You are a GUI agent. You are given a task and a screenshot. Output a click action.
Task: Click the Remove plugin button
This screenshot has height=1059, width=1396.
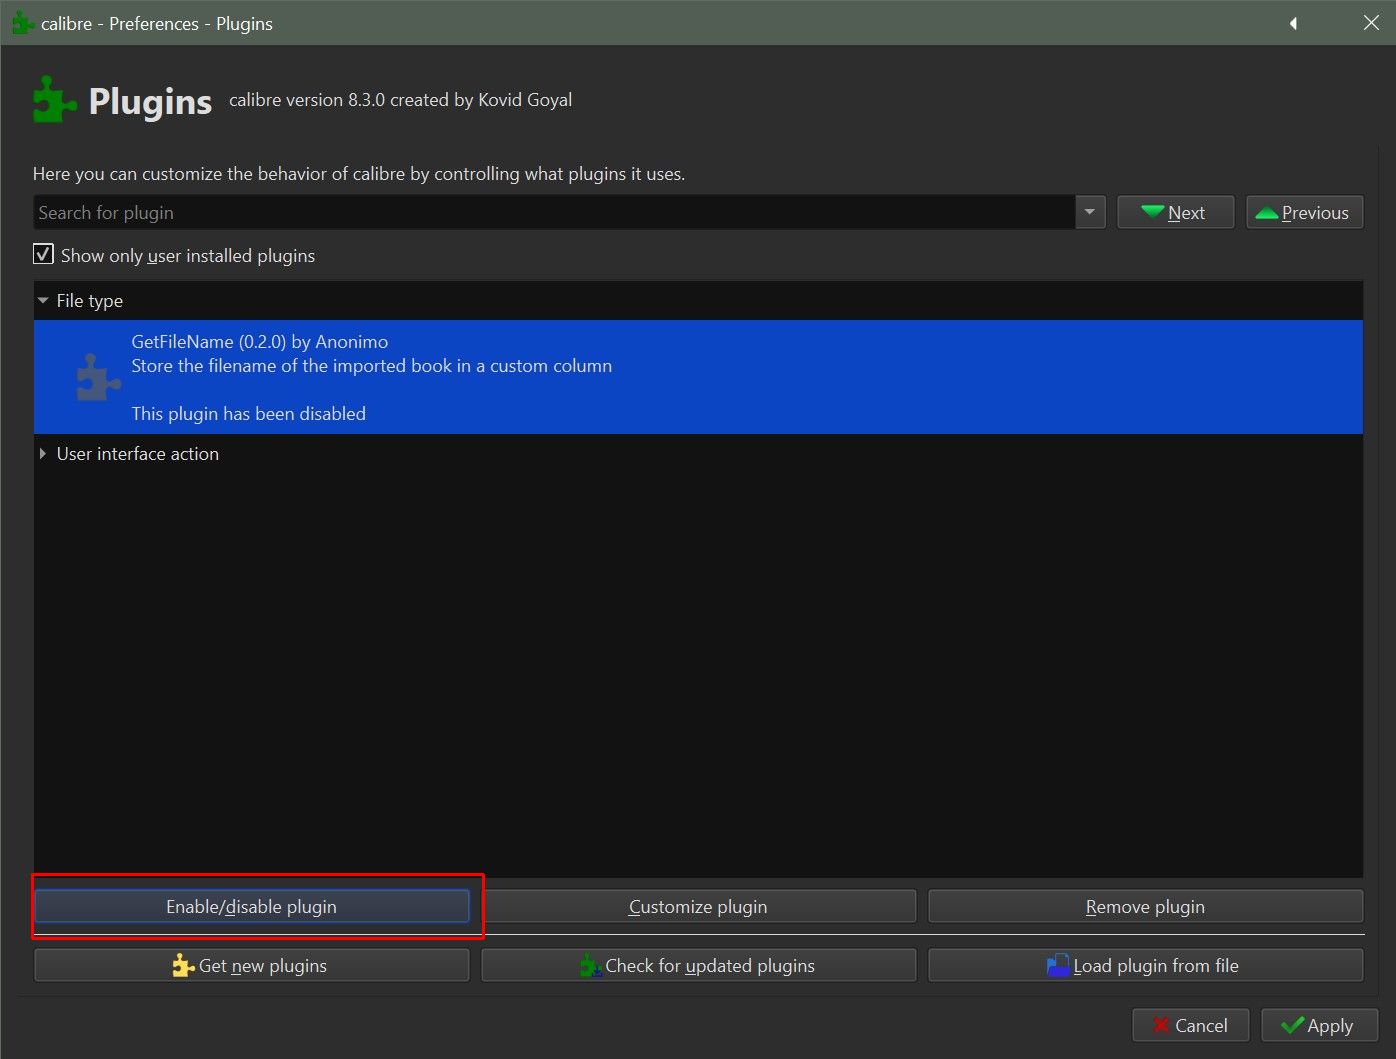1146,906
